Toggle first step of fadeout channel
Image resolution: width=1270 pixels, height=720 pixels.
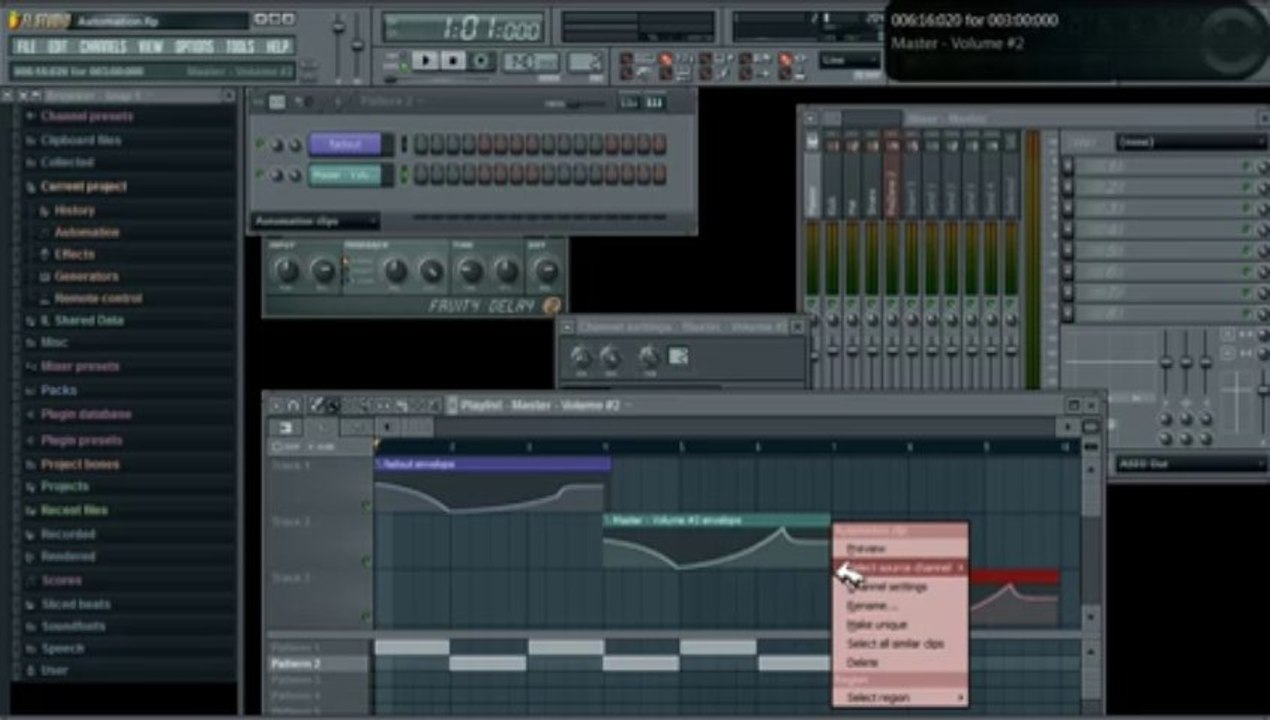click(x=421, y=144)
